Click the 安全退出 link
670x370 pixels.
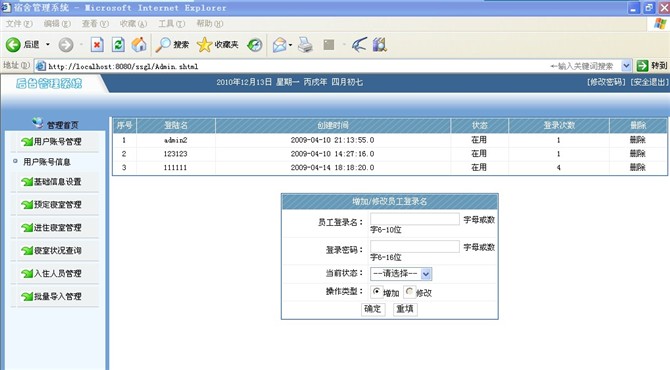click(649, 82)
